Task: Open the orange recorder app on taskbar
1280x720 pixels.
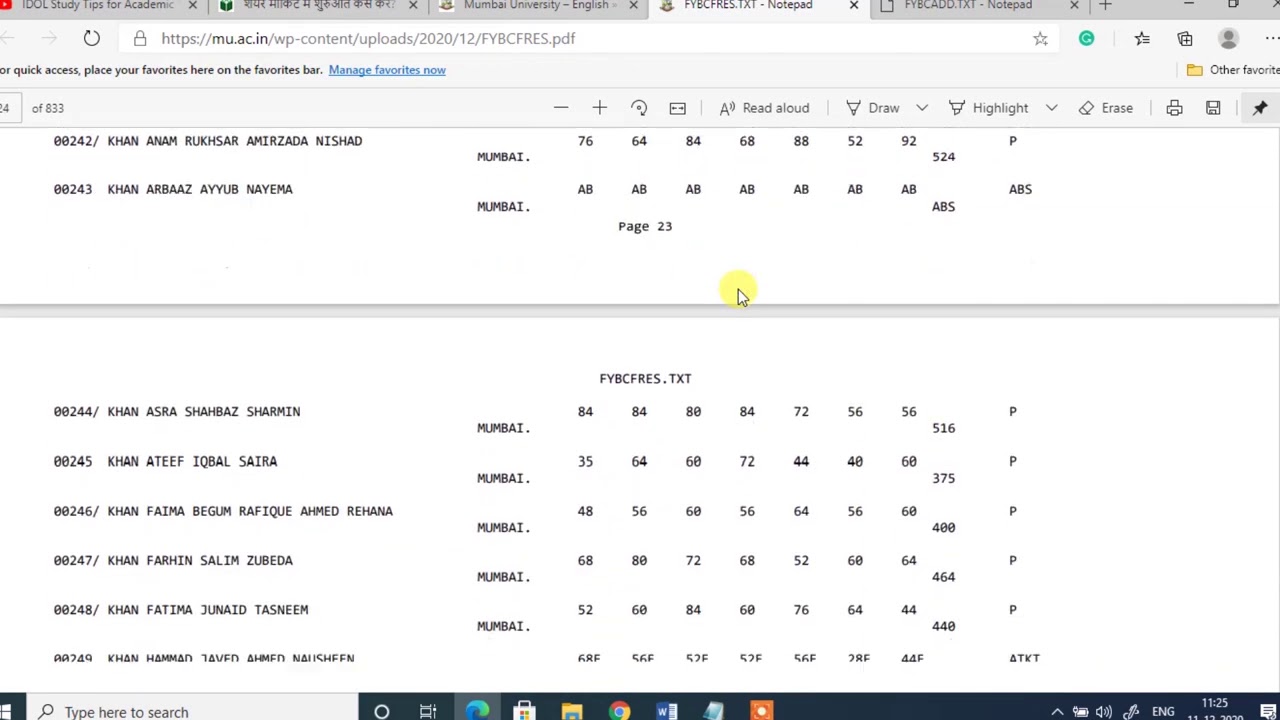Action: click(x=762, y=711)
